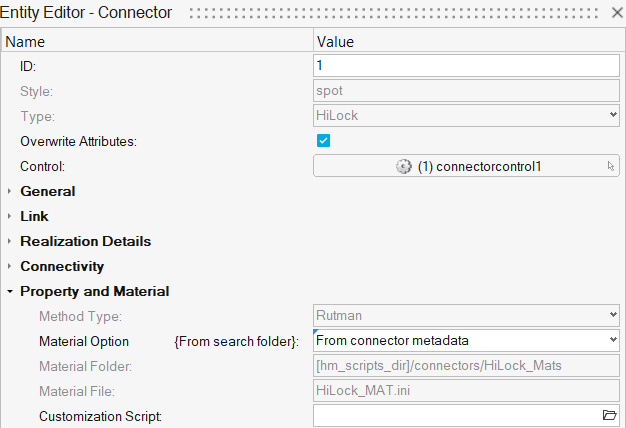This screenshot has height=428, width=626.
Task: Click the selection arrow icon in Control field
Action: [611, 167]
